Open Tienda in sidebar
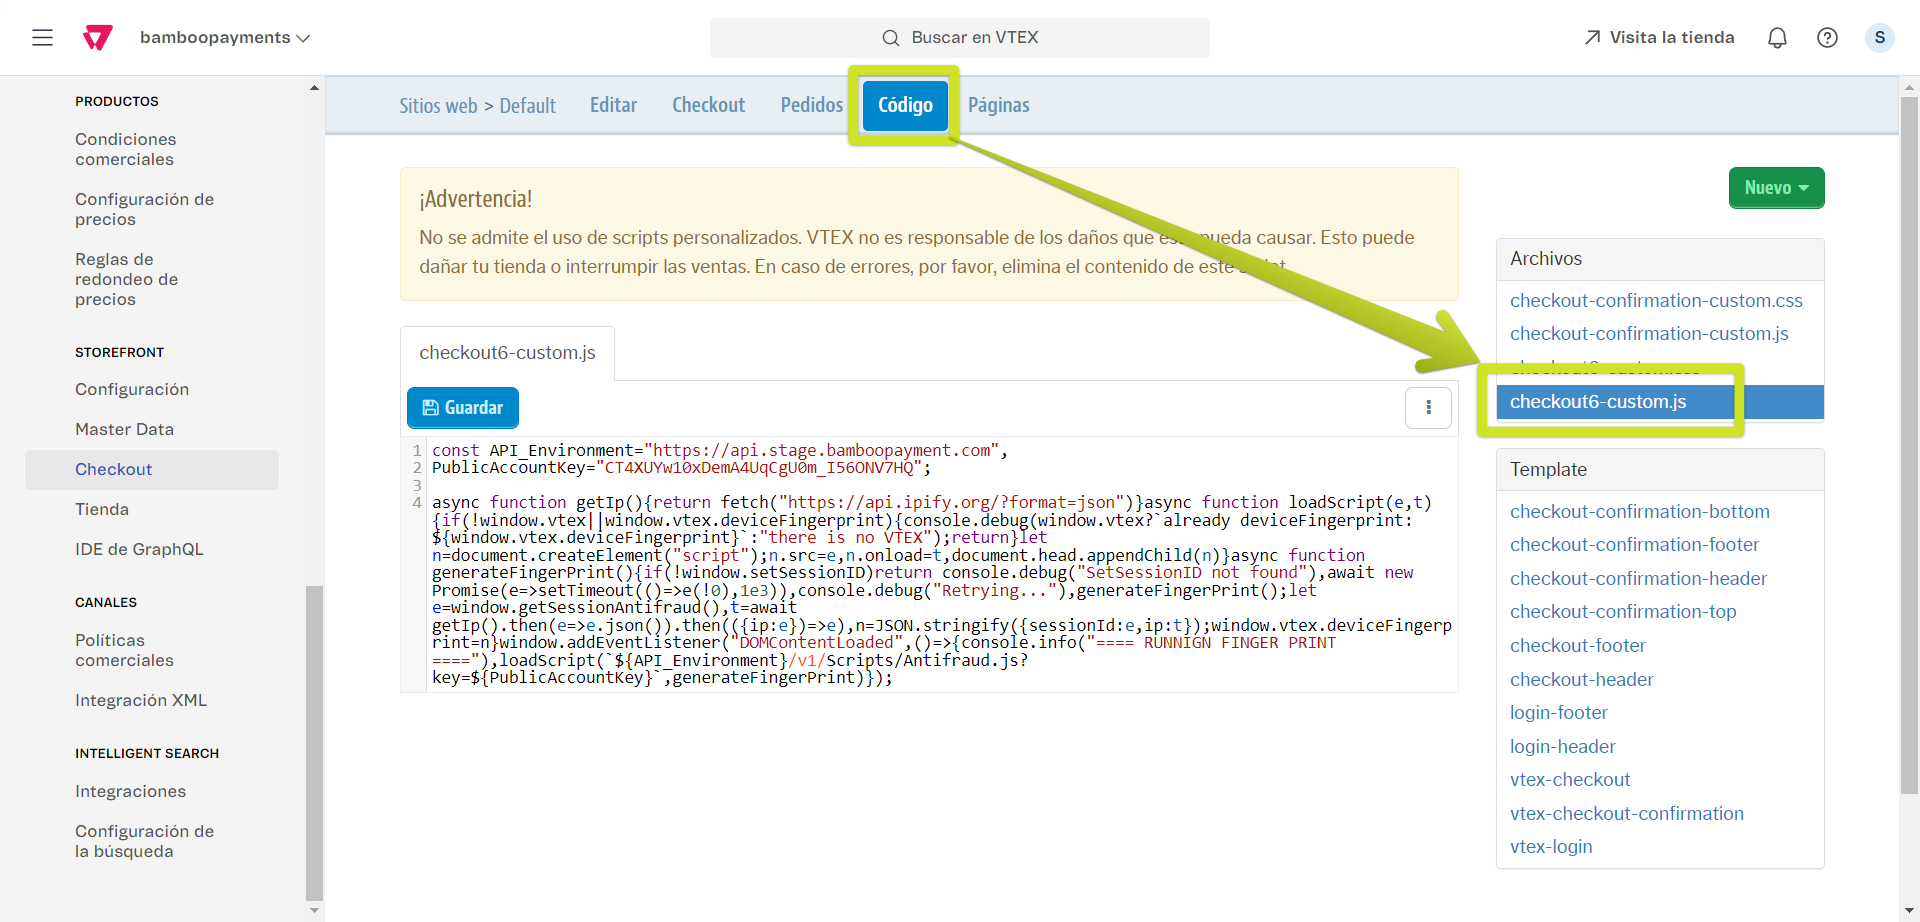1920x922 pixels. pos(102,509)
